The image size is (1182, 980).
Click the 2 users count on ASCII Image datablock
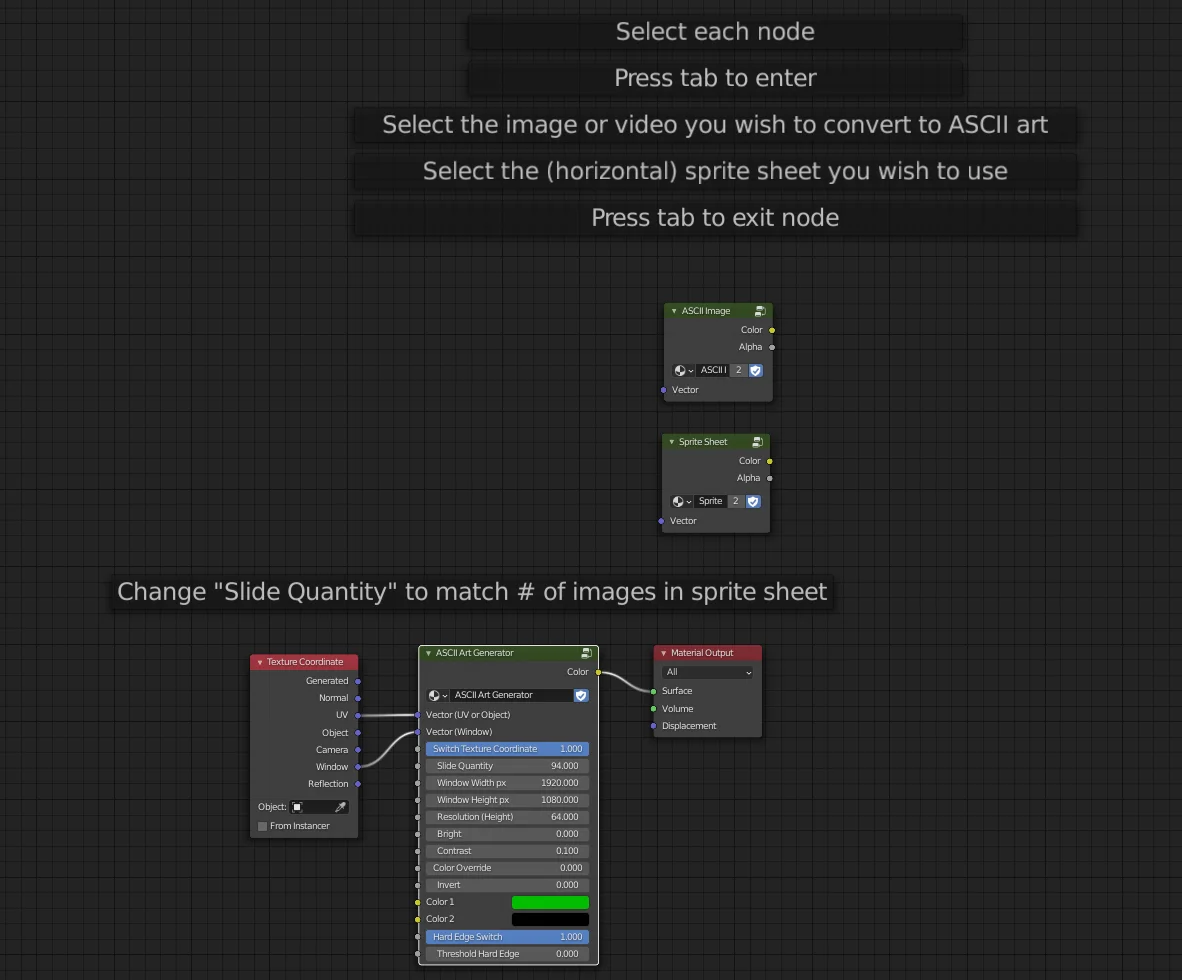(x=737, y=370)
